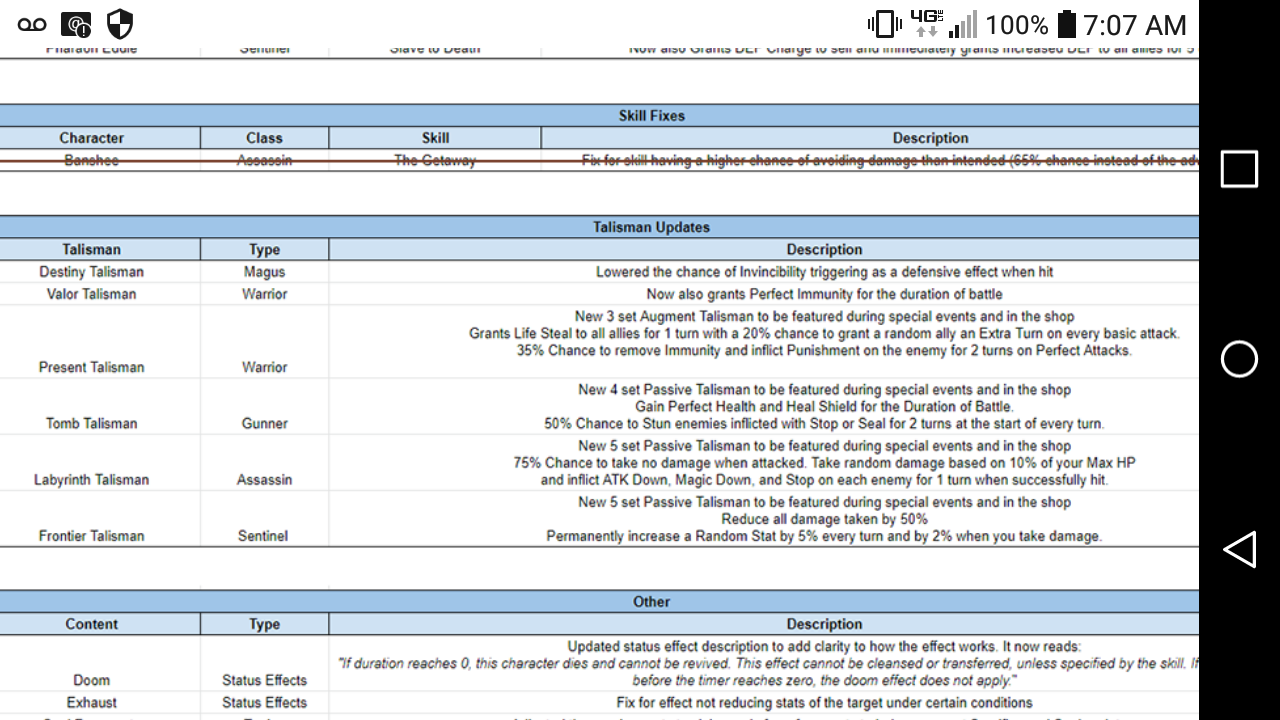Tap the voicemail icon in status bar
This screenshot has height=720, width=1280.
coord(32,24)
